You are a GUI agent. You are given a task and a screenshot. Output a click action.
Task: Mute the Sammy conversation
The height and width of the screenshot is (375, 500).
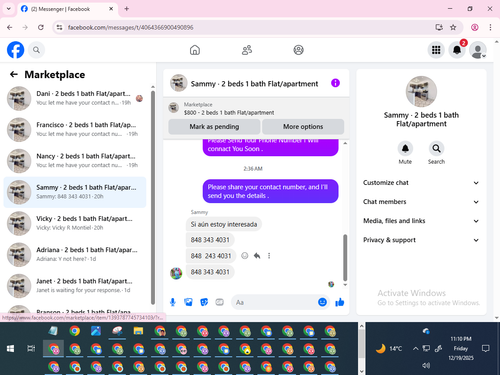[x=405, y=148]
